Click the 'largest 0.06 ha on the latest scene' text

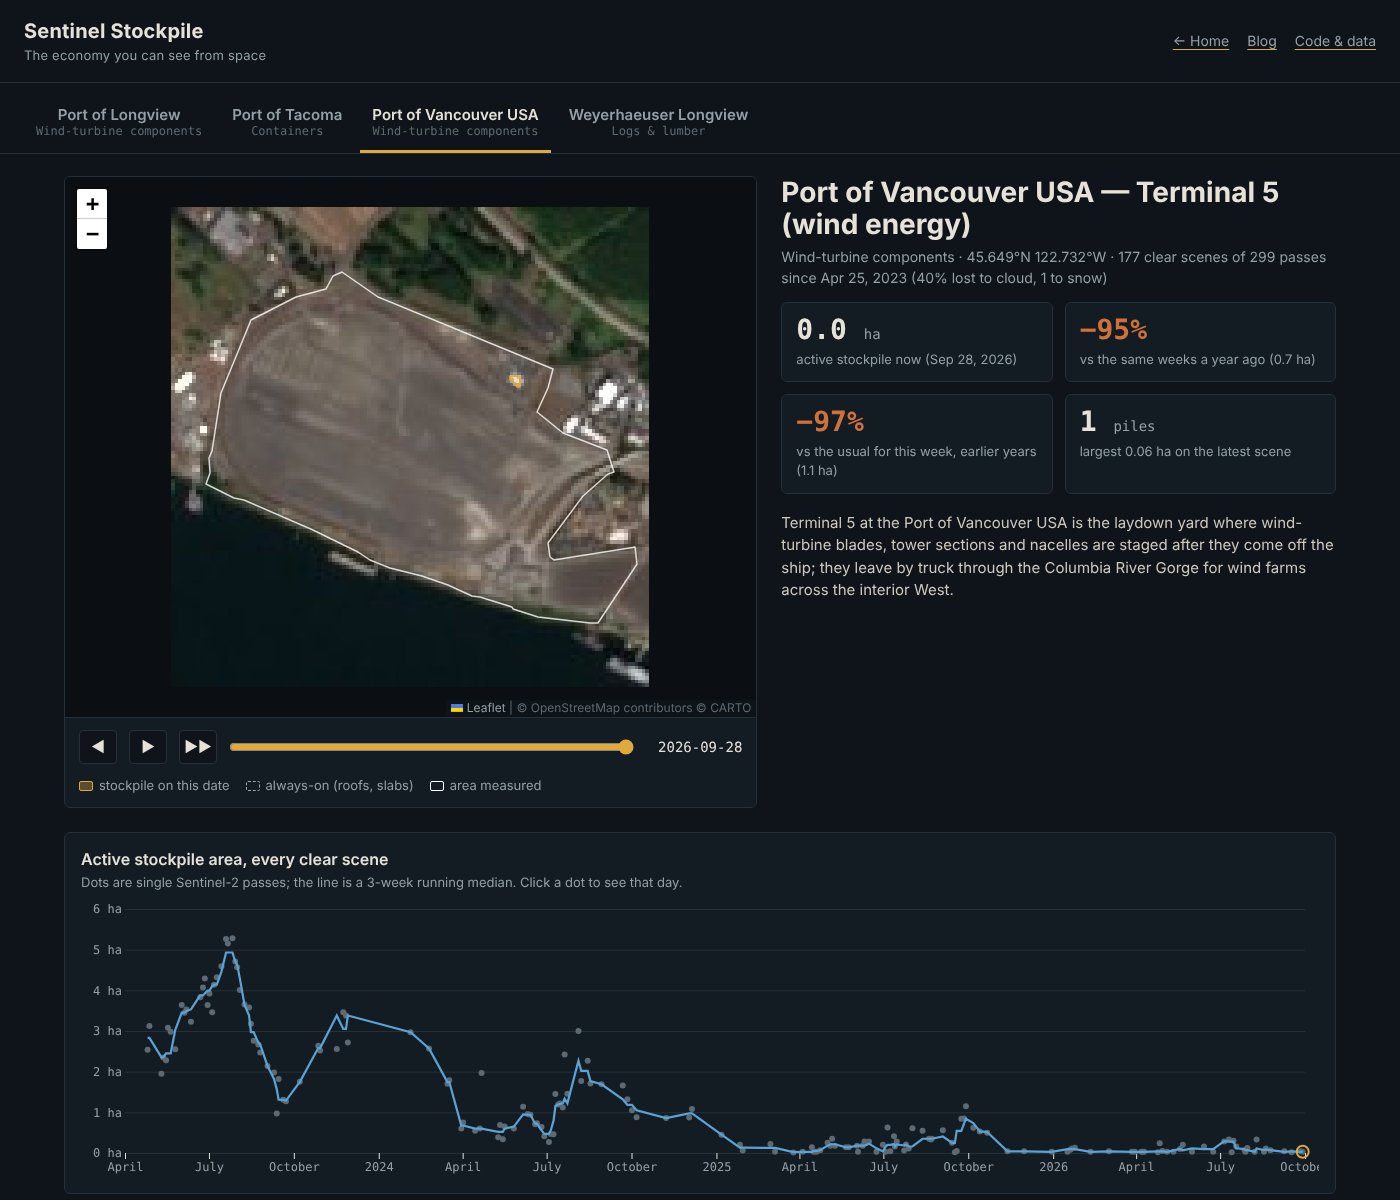click(1185, 451)
